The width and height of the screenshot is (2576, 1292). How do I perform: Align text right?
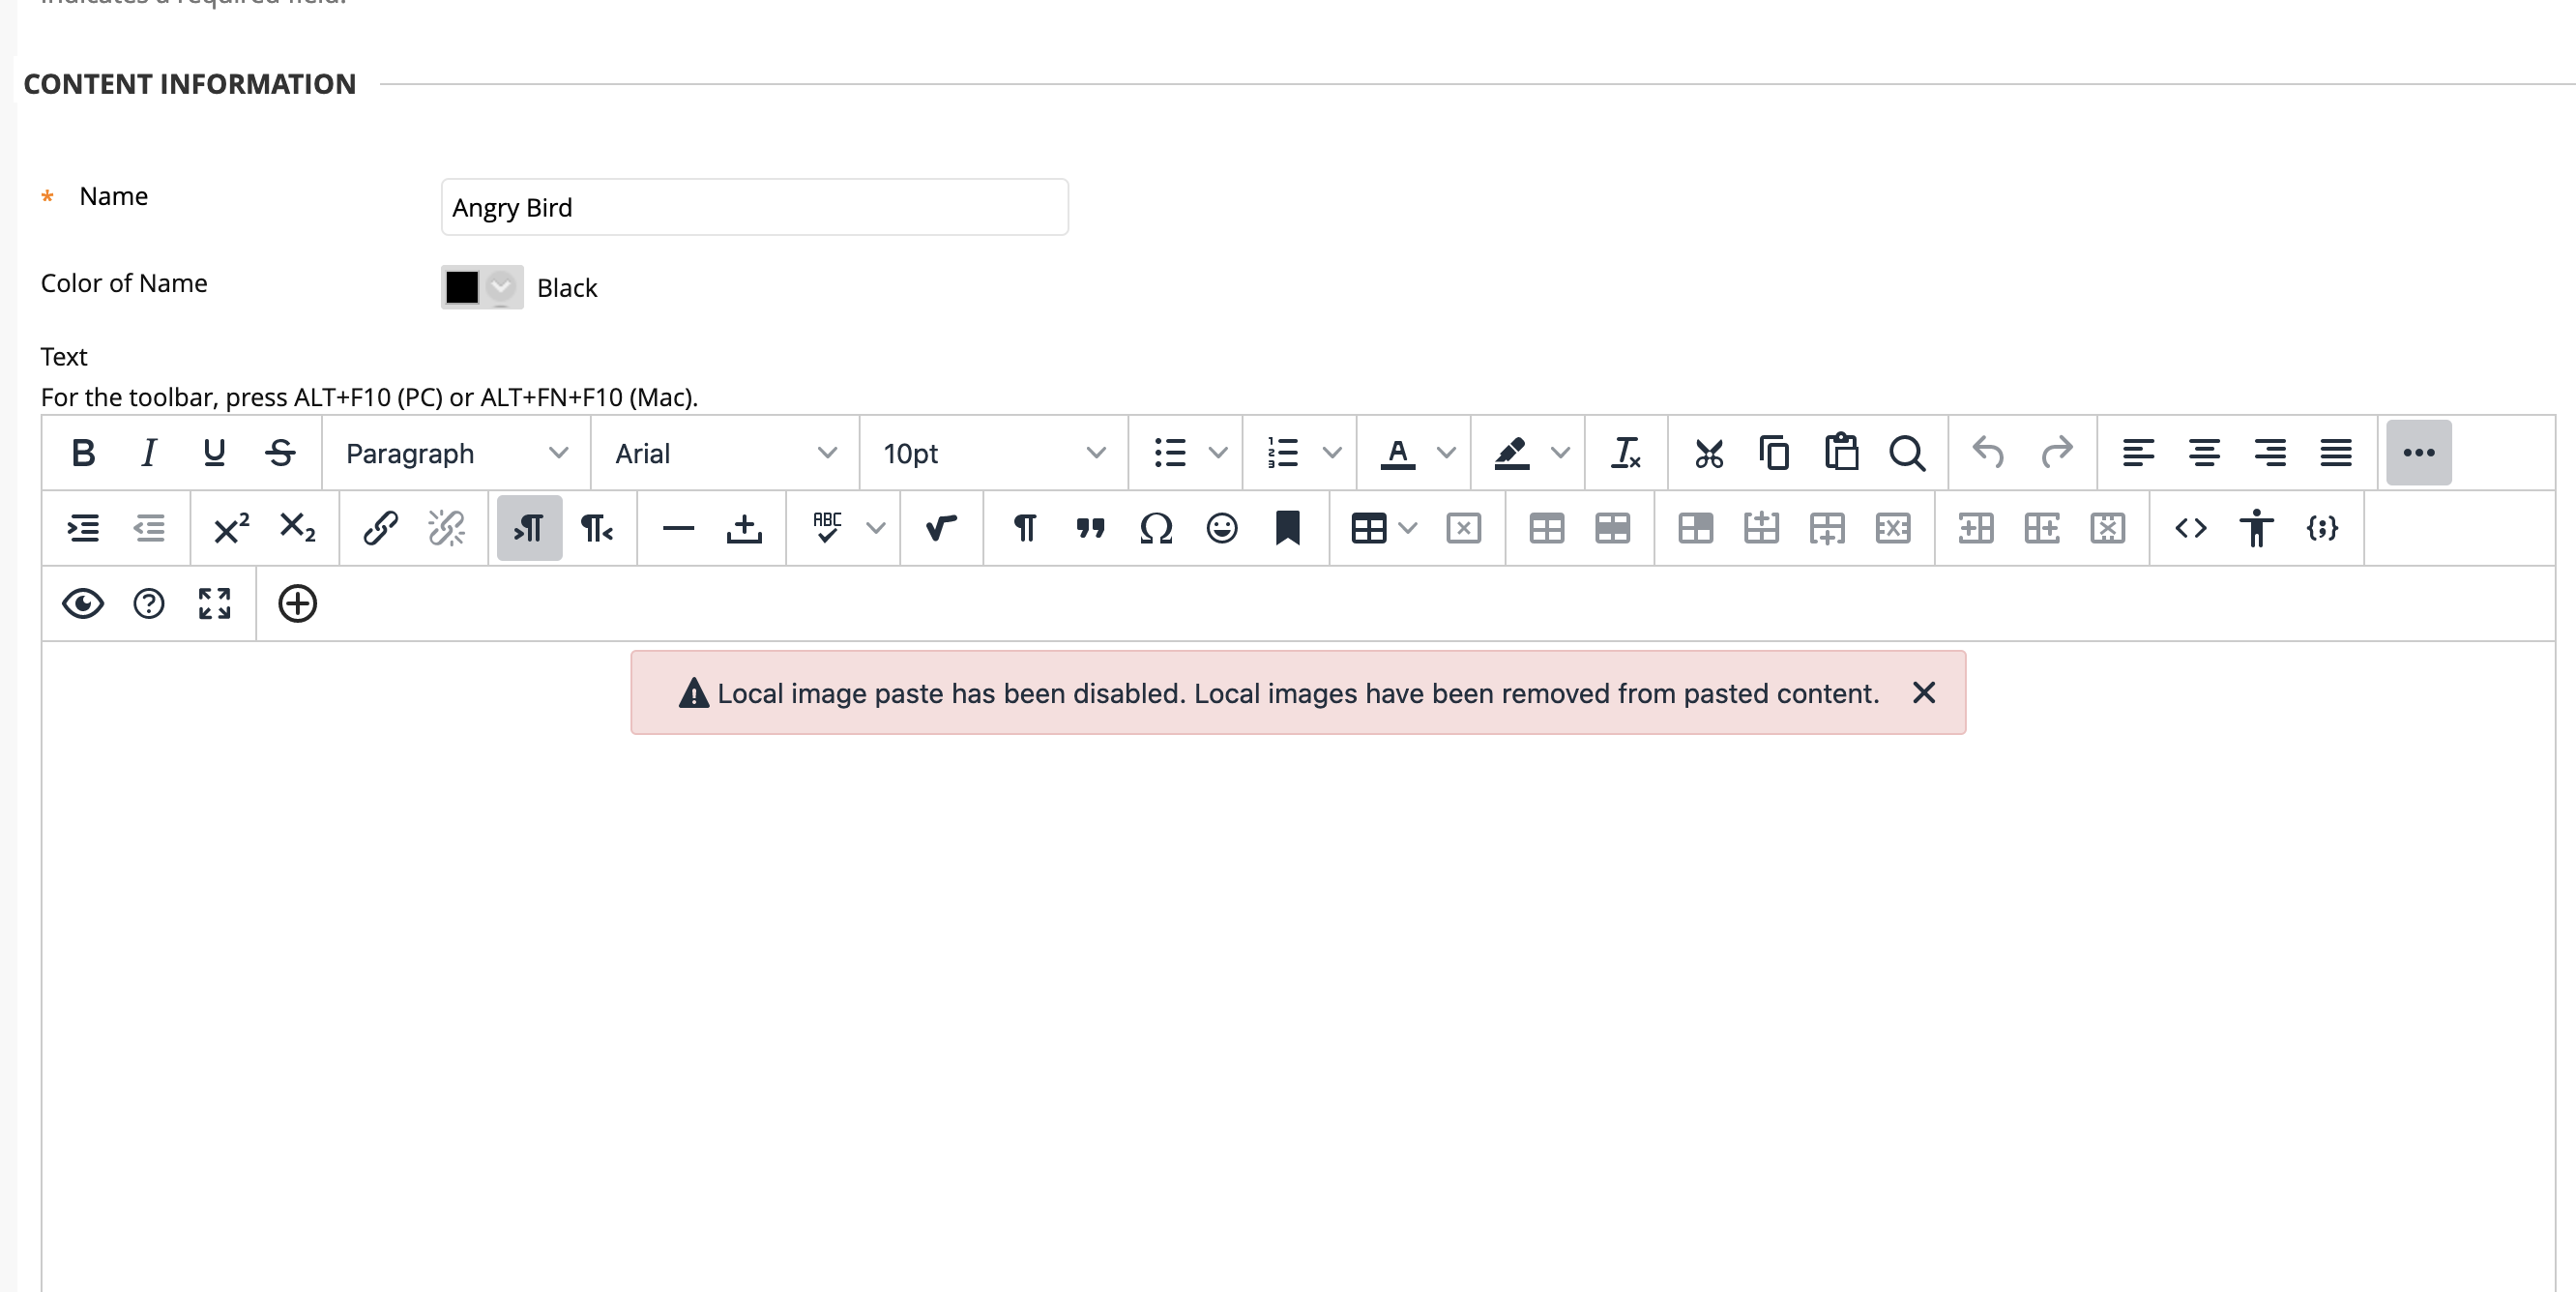coord(2270,453)
